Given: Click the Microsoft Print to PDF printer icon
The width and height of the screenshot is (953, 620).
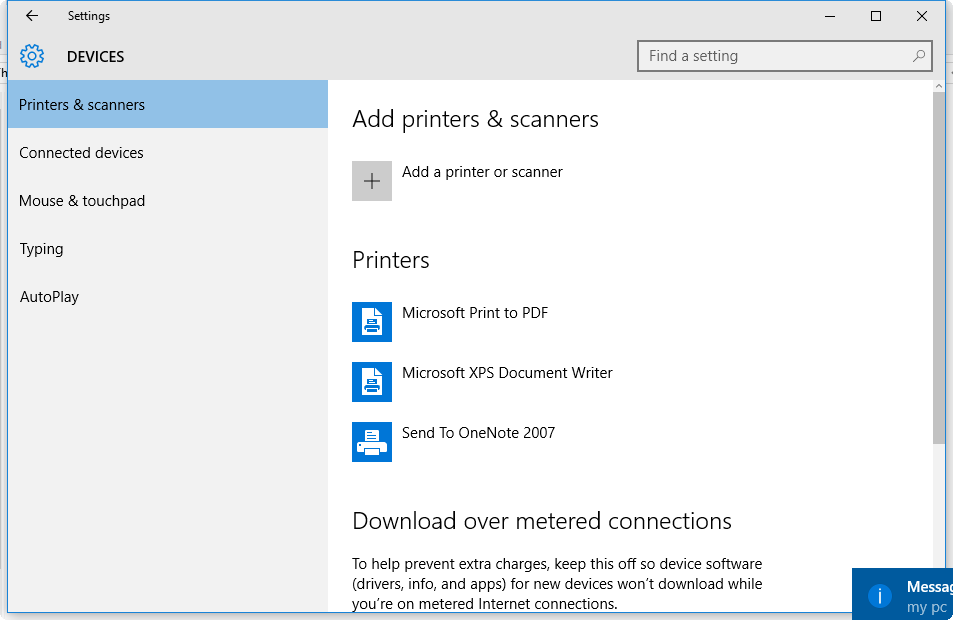Looking at the screenshot, I should [371, 322].
